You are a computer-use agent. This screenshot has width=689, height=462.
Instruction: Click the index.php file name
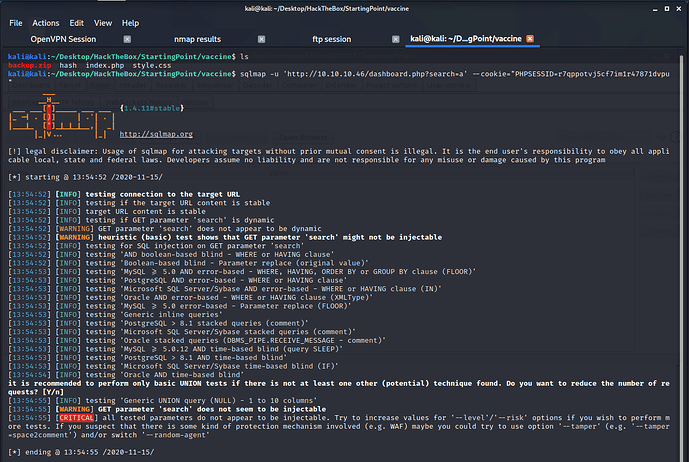click(x=105, y=65)
